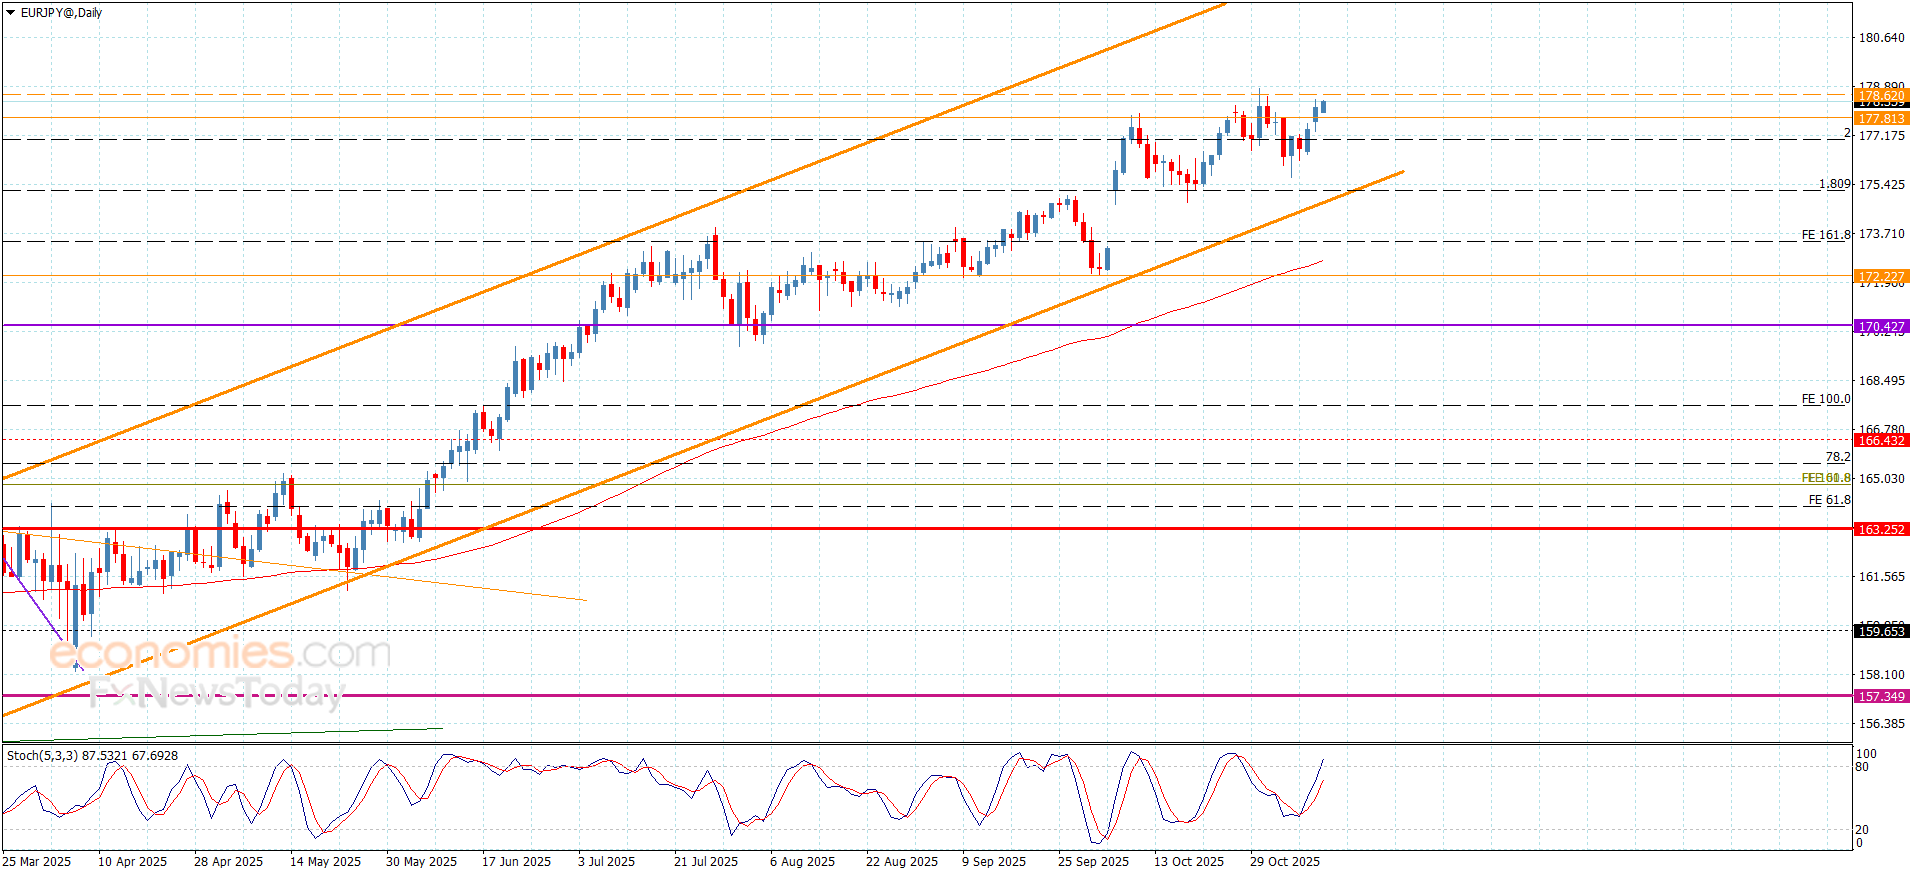Click the 21 Jul 2025 date label

tap(706, 862)
